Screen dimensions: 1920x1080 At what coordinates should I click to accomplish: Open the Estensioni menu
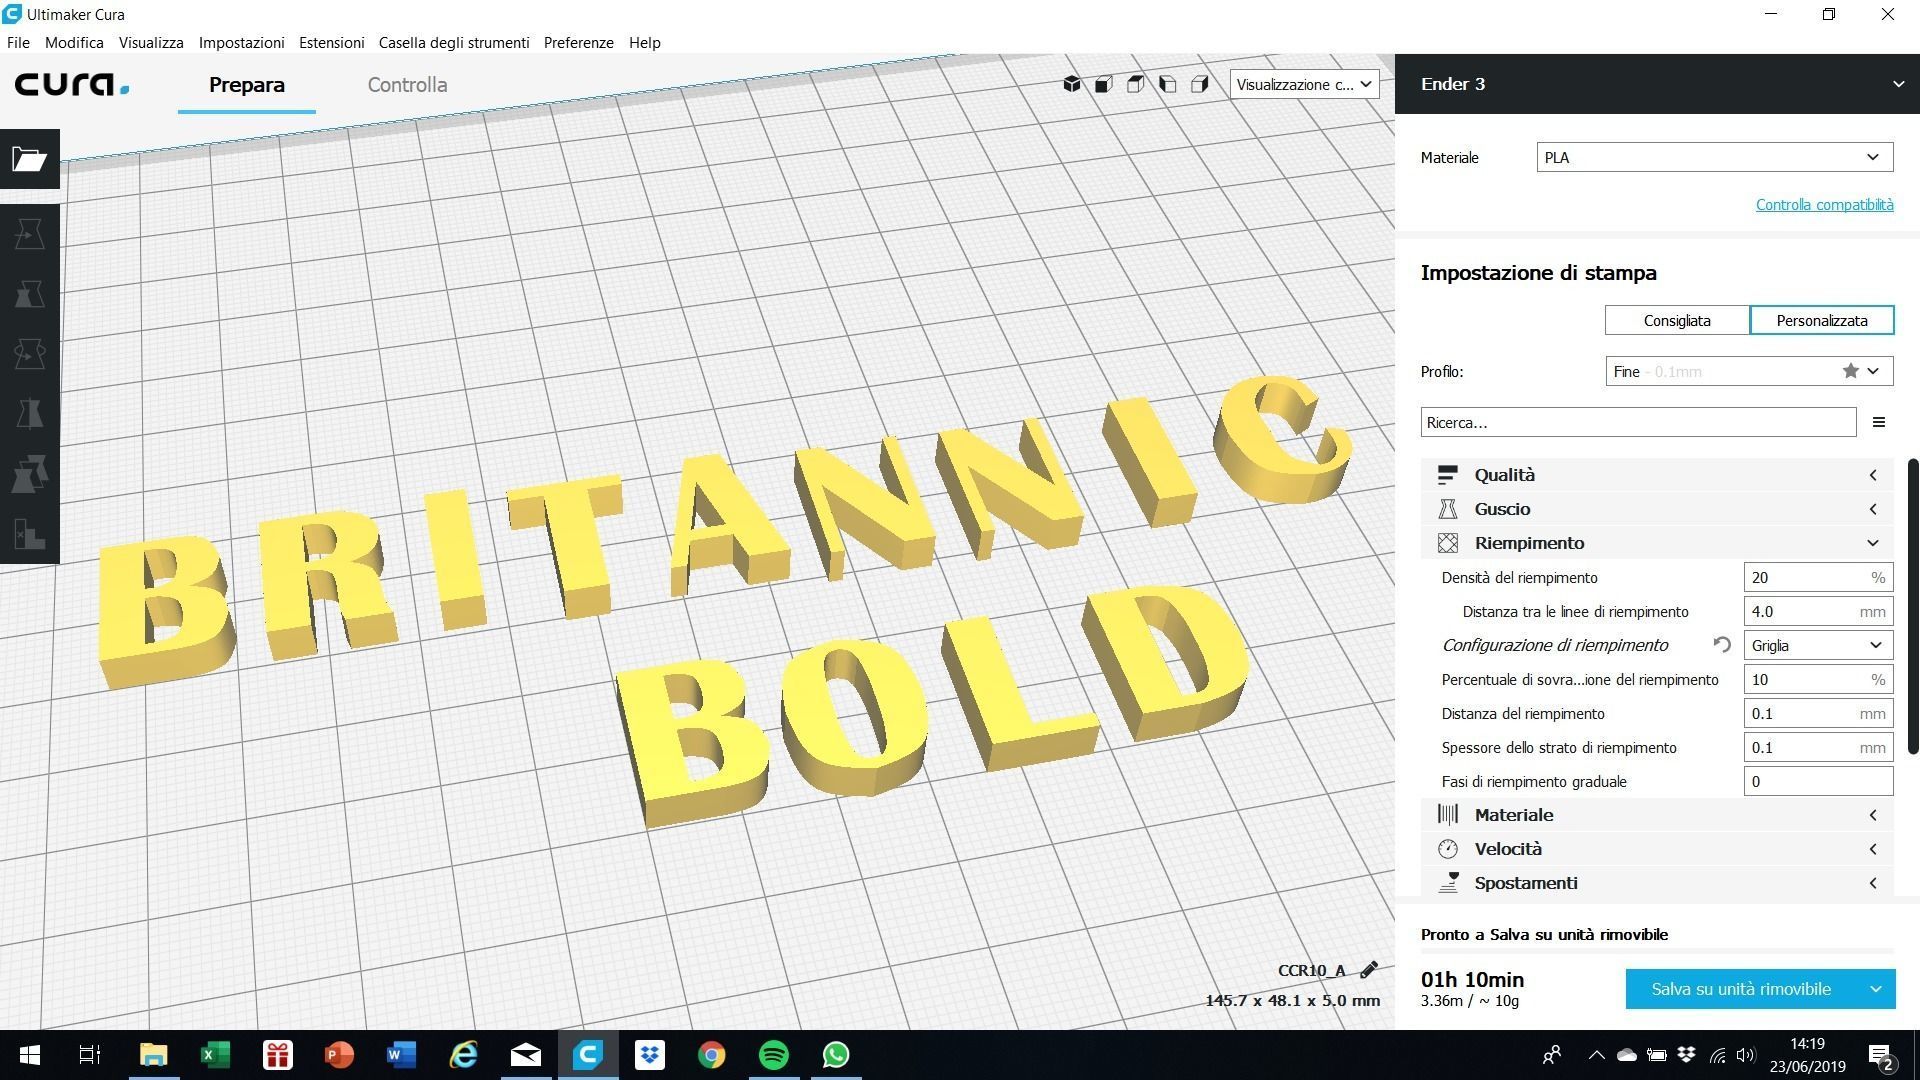pyautogui.click(x=331, y=42)
